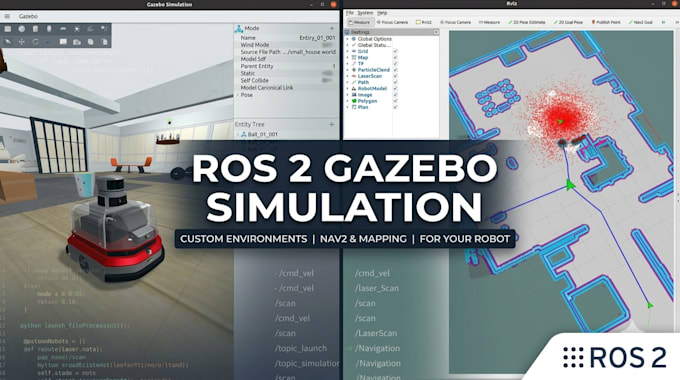Open the System menu in RViz
The height and width of the screenshot is (380, 680).
365,13
